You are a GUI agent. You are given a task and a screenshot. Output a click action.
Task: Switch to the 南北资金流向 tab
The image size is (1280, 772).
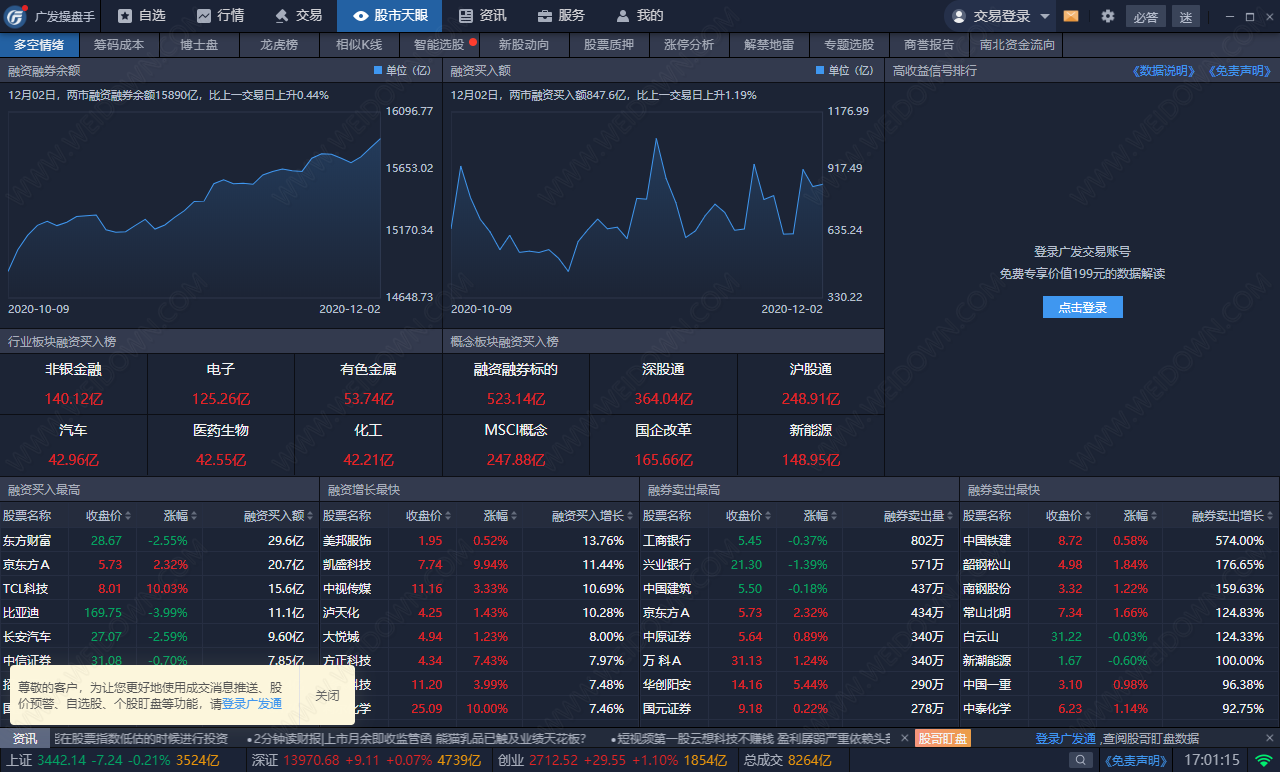1017,45
